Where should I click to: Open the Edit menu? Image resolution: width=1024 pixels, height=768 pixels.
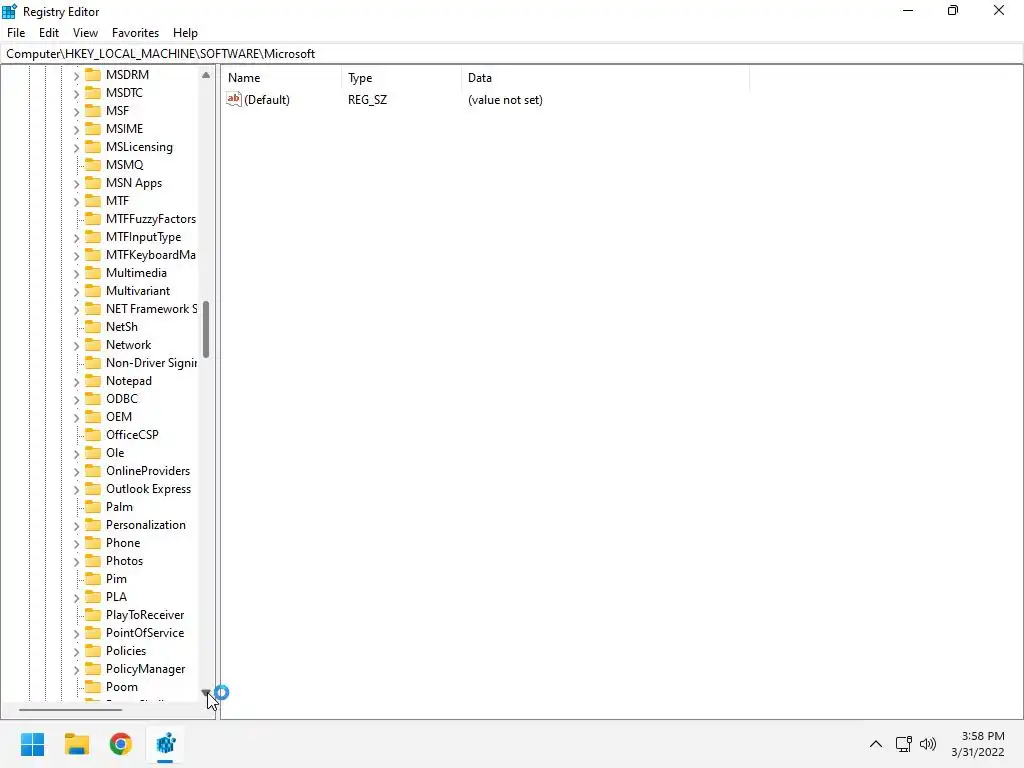click(48, 33)
